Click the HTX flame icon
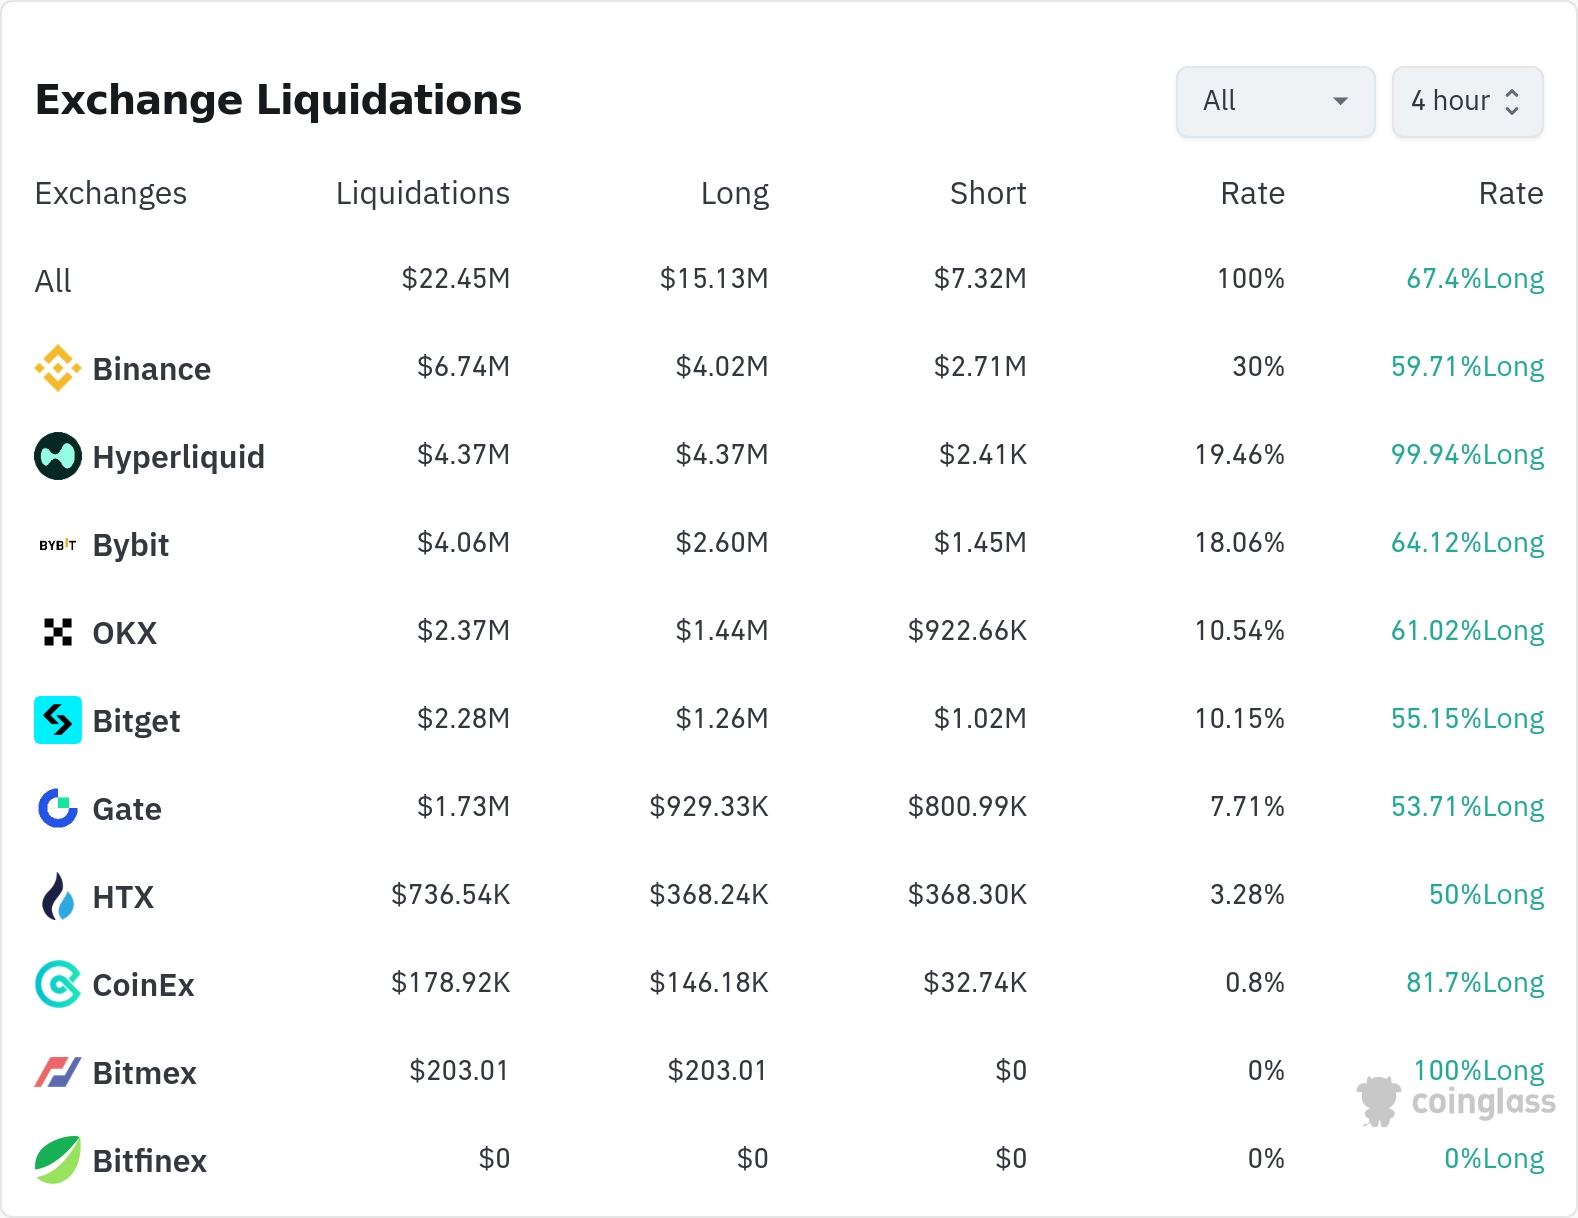The height and width of the screenshot is (1218, 1578). pos(58,896)
